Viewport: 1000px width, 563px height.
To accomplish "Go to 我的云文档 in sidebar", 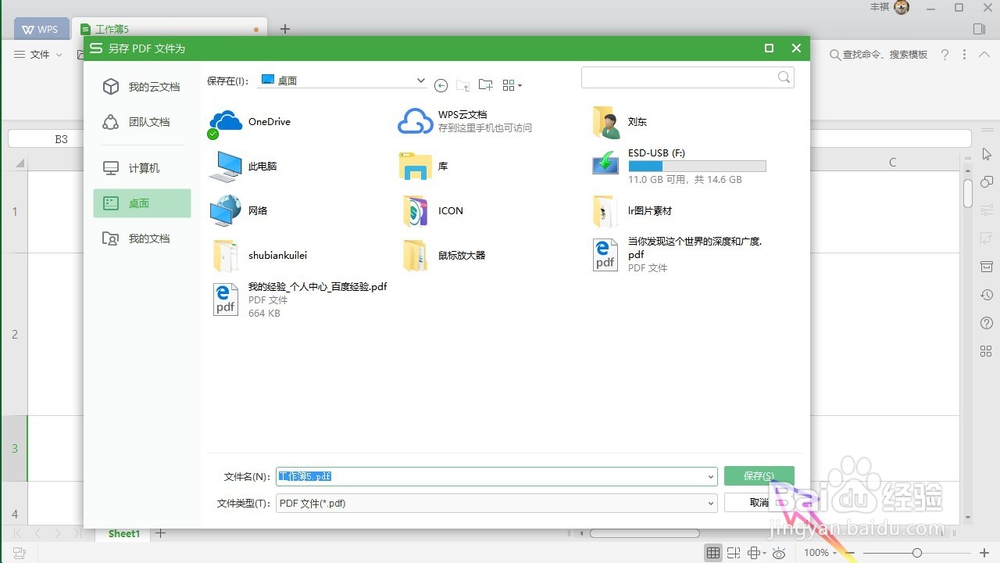I will (142, 87).
